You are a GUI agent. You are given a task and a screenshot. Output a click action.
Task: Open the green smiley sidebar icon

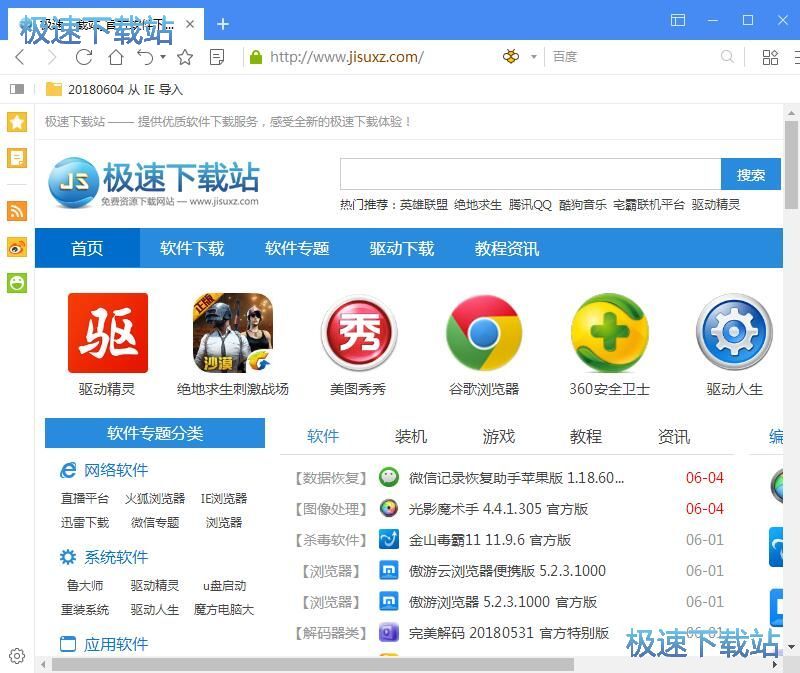coord(17,283)
